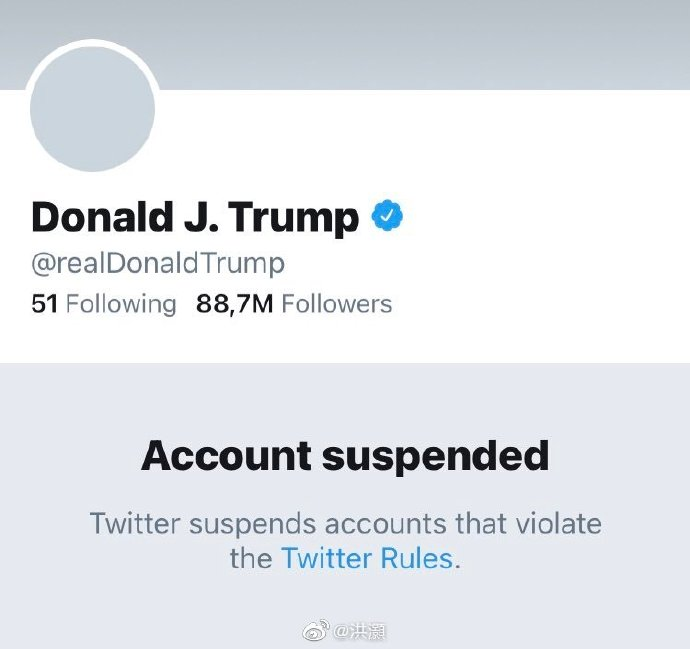Open the "Twitter Rules" link
This screenshot has height=649, width=690.
[x=367, y=557]
